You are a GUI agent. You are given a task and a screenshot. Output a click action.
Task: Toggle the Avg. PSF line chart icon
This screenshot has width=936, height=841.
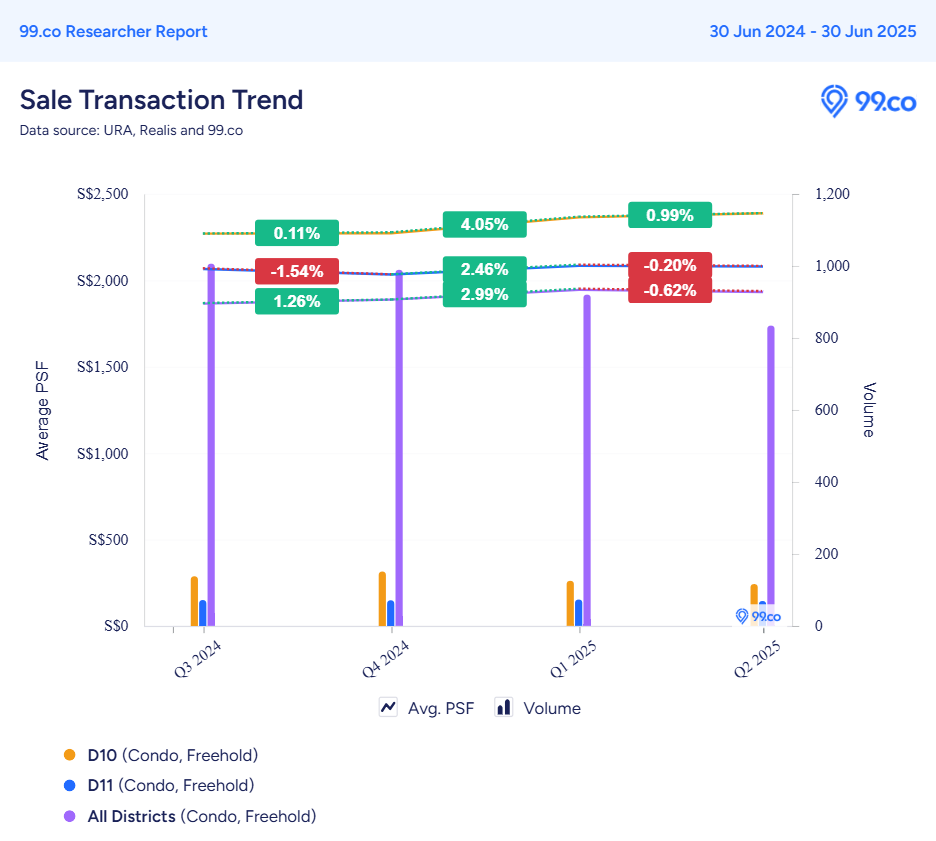[x=388, y=707]
